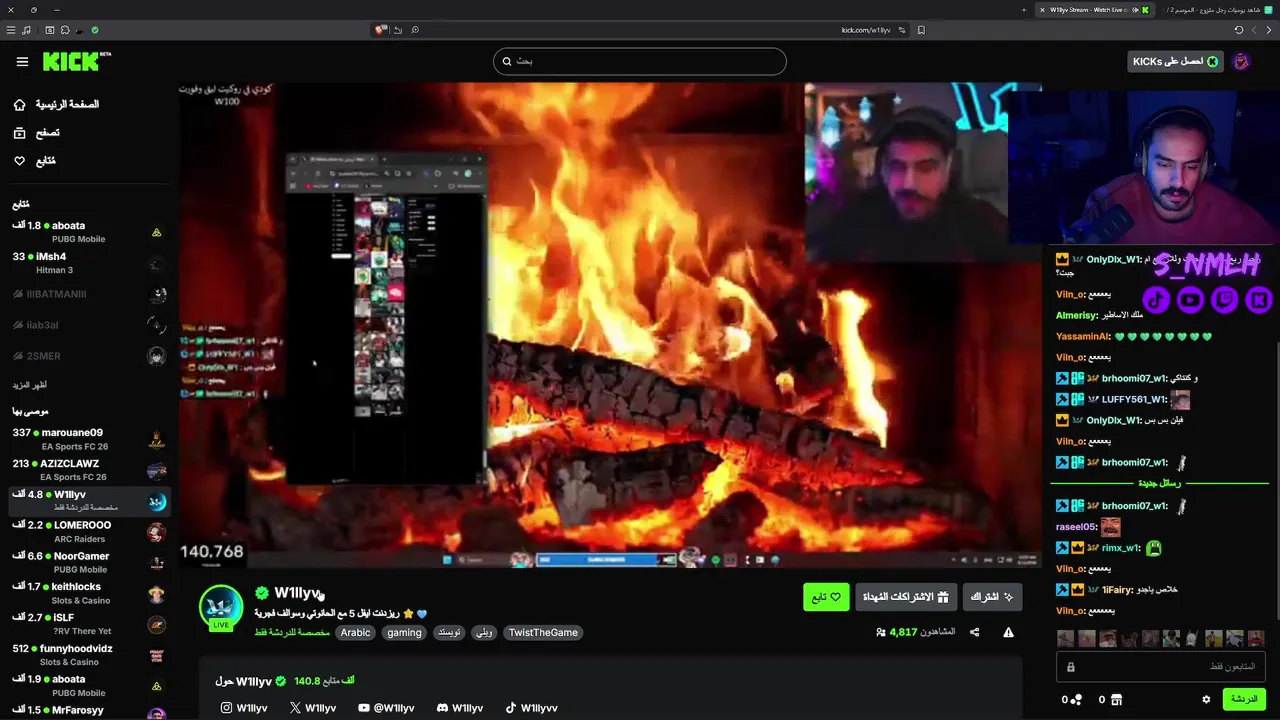Click the chat points balance icon
This screenshot has height=720, width=1280.
[x=1077, y=700]
